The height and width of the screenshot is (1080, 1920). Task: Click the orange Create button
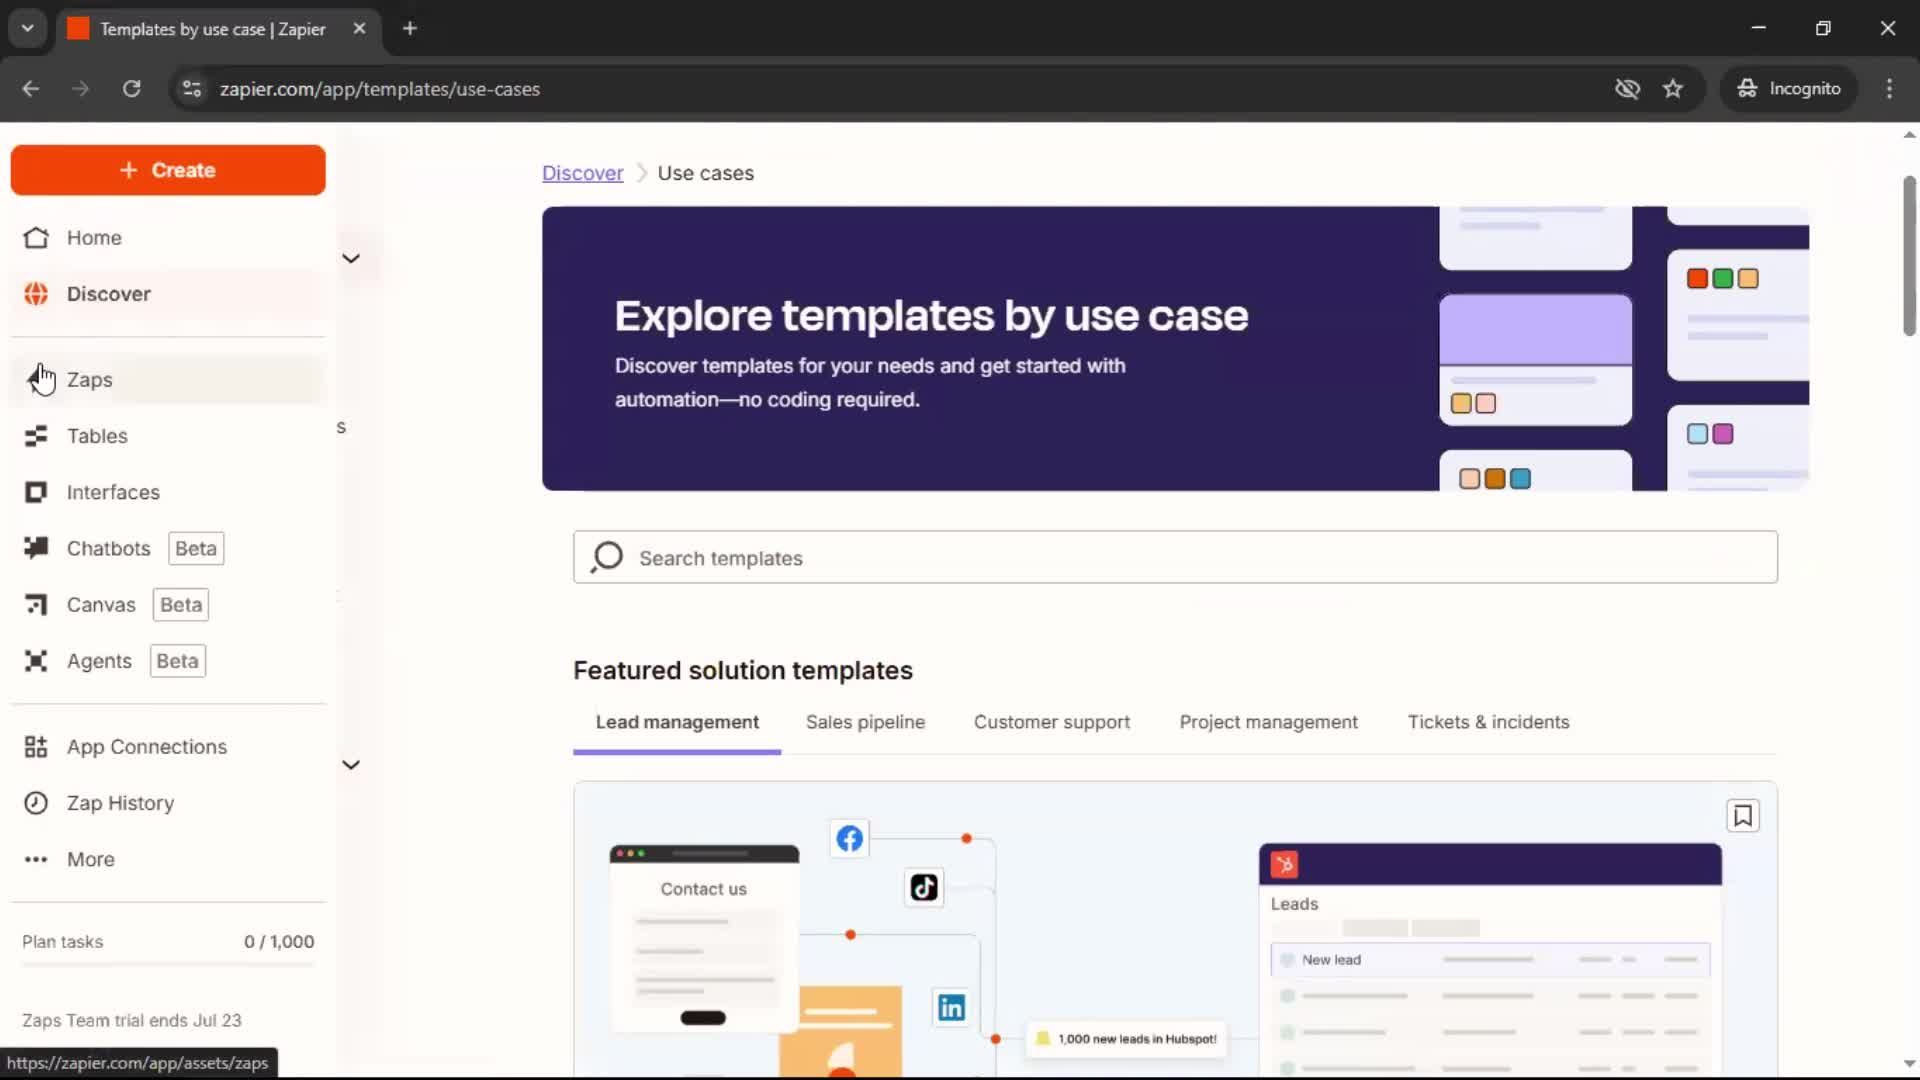coord(168,170)
